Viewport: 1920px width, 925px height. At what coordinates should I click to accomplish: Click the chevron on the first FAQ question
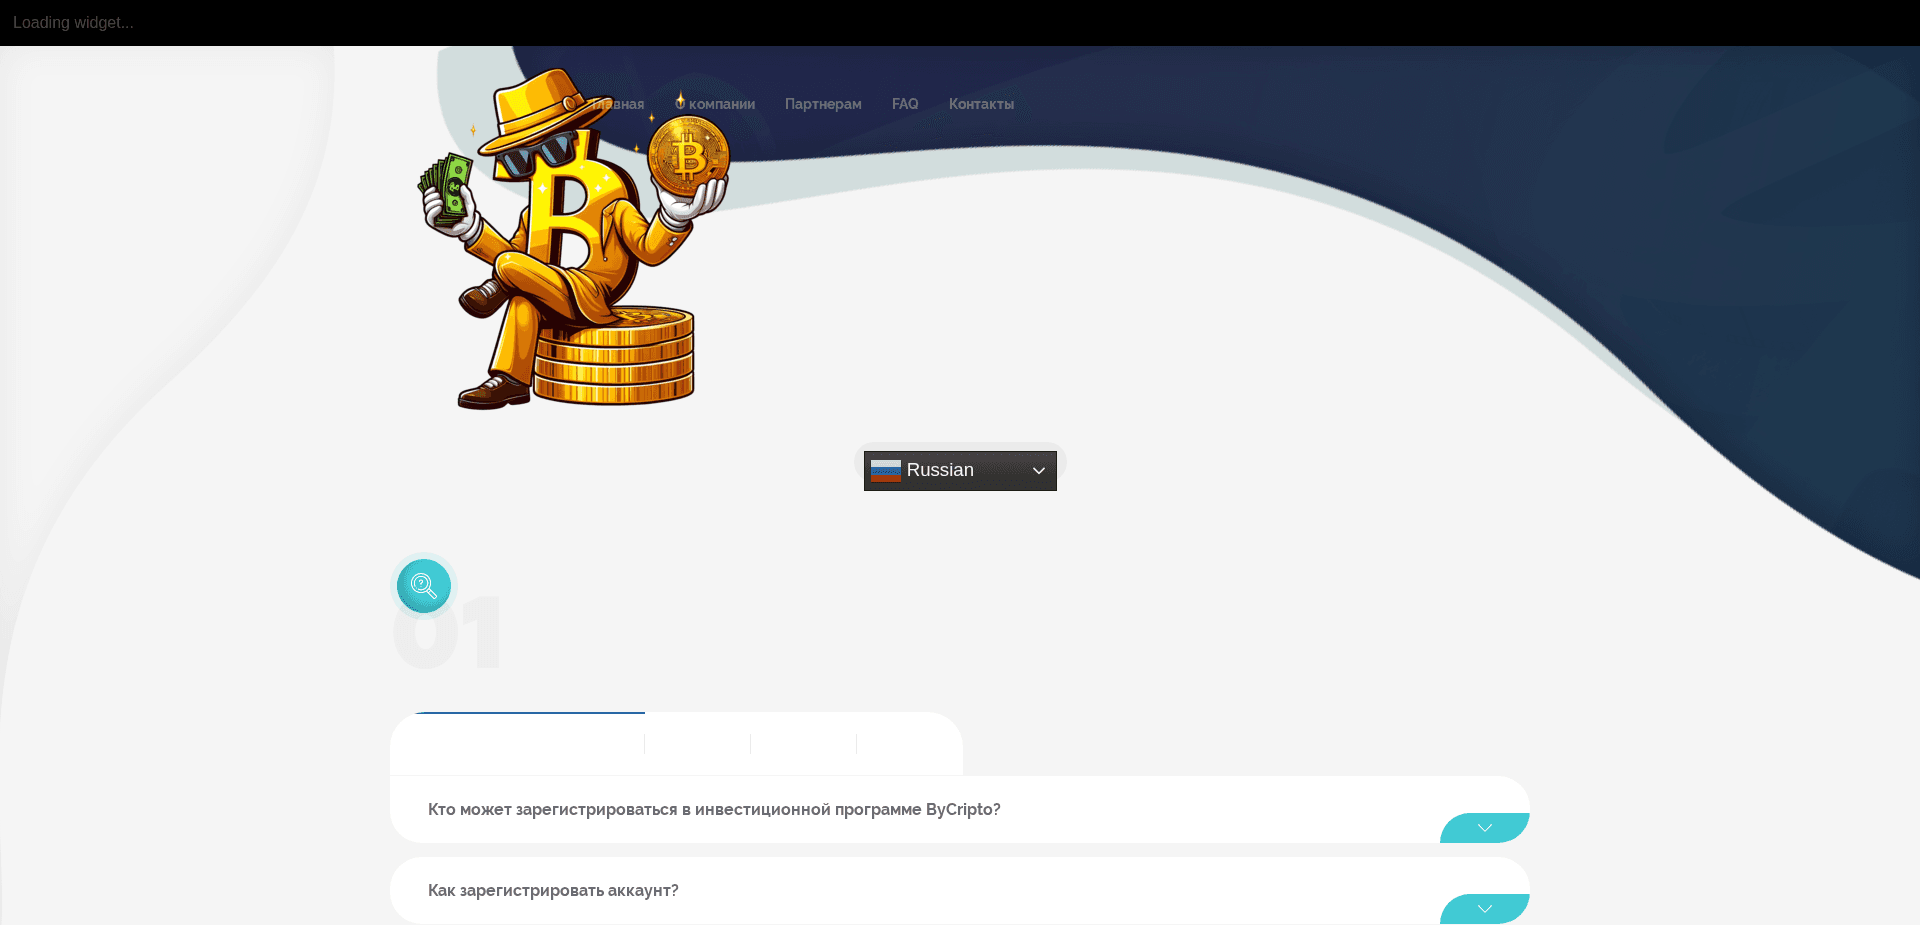[1484, 828]
